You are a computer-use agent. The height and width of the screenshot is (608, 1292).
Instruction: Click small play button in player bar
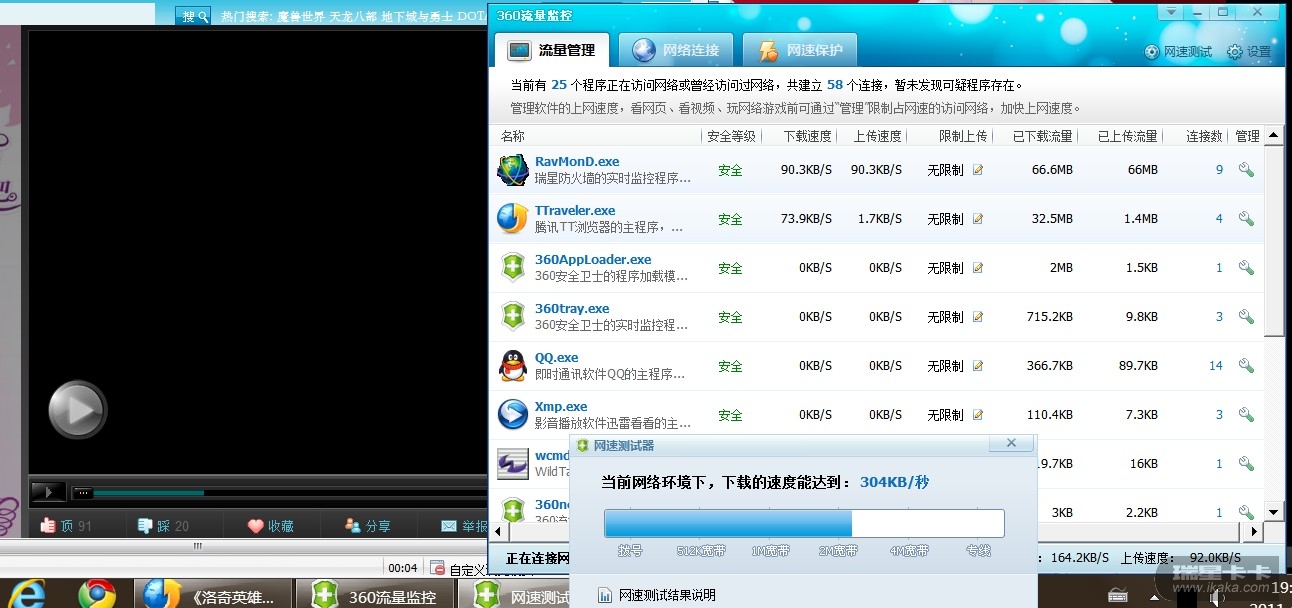point(47,491)
